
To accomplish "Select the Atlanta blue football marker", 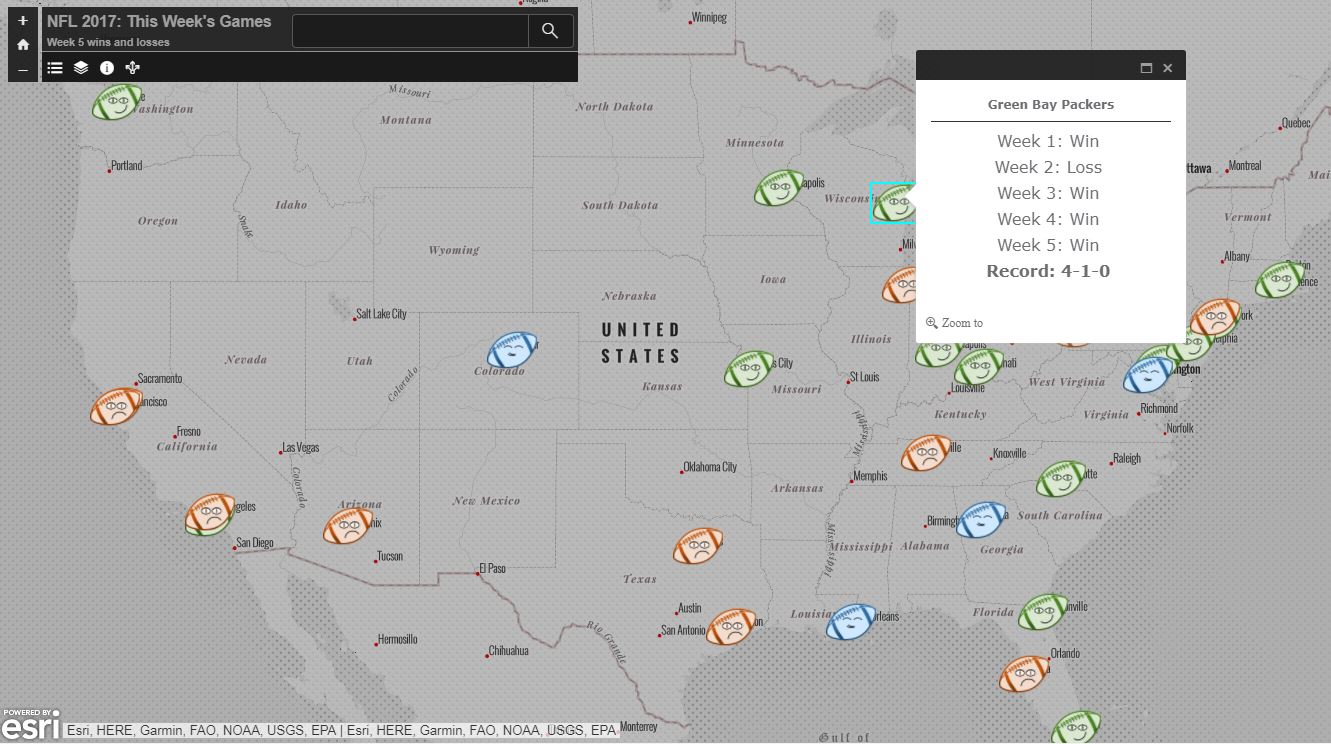I will (982, 520).
